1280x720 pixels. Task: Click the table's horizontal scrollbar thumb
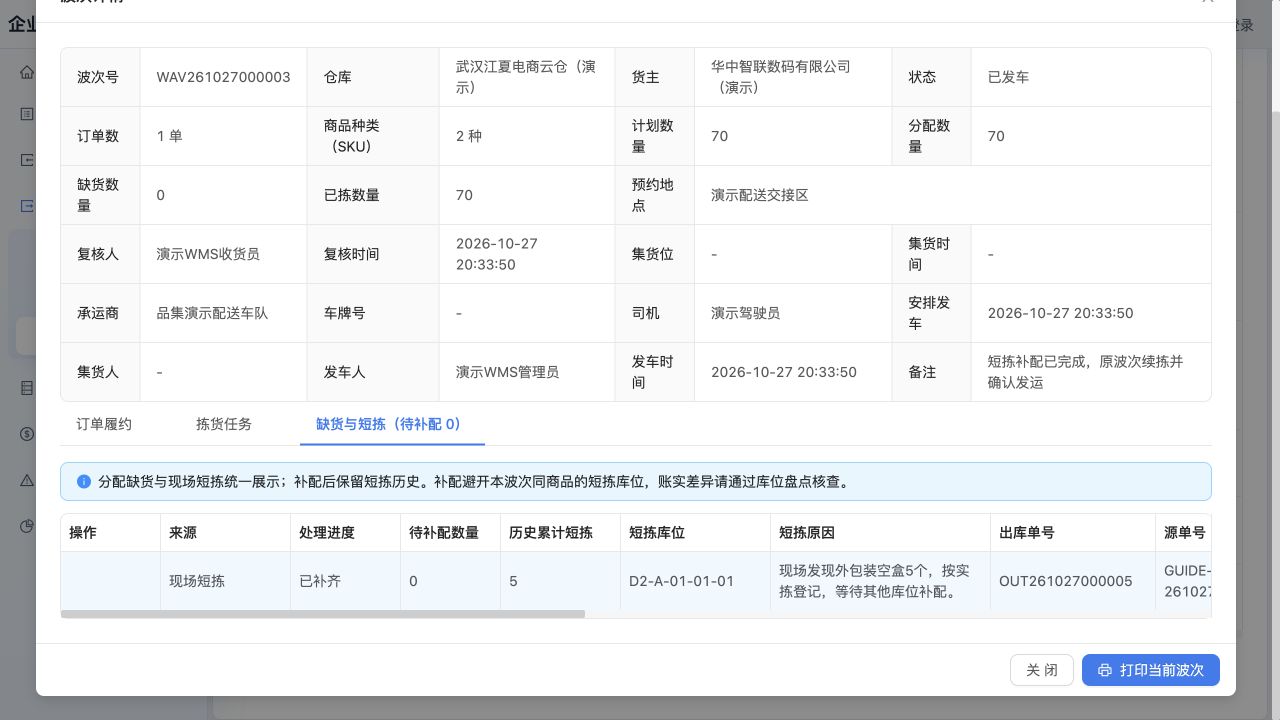(323, 614)
